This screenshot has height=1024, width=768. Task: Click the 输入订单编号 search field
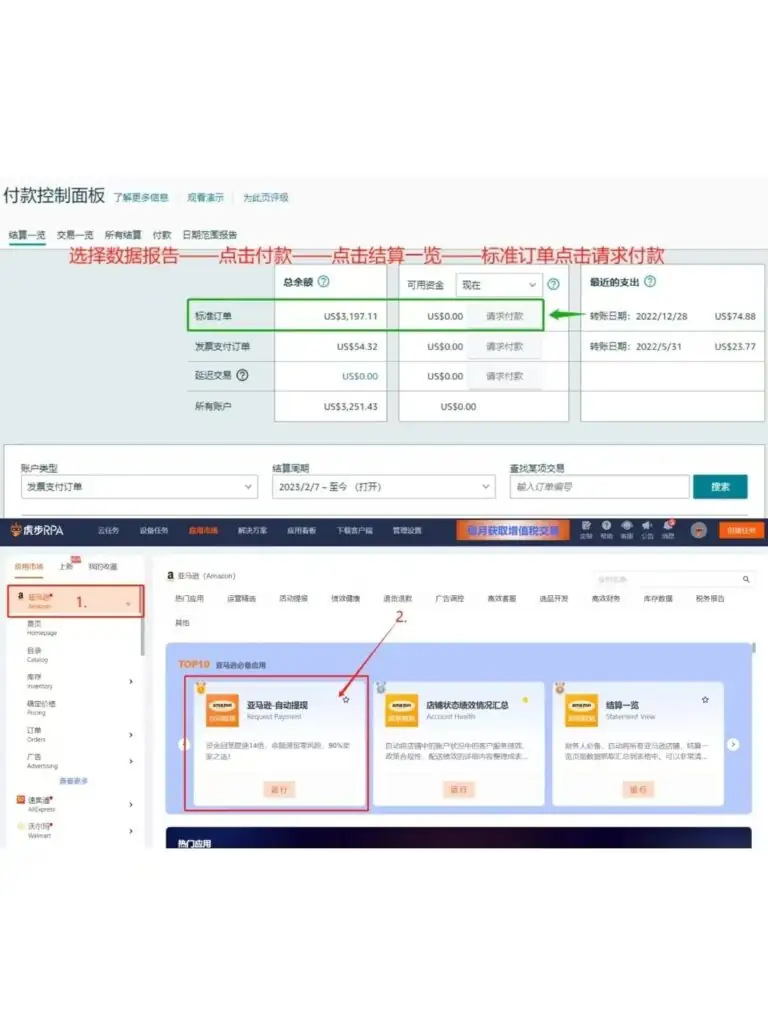(600, 487)
